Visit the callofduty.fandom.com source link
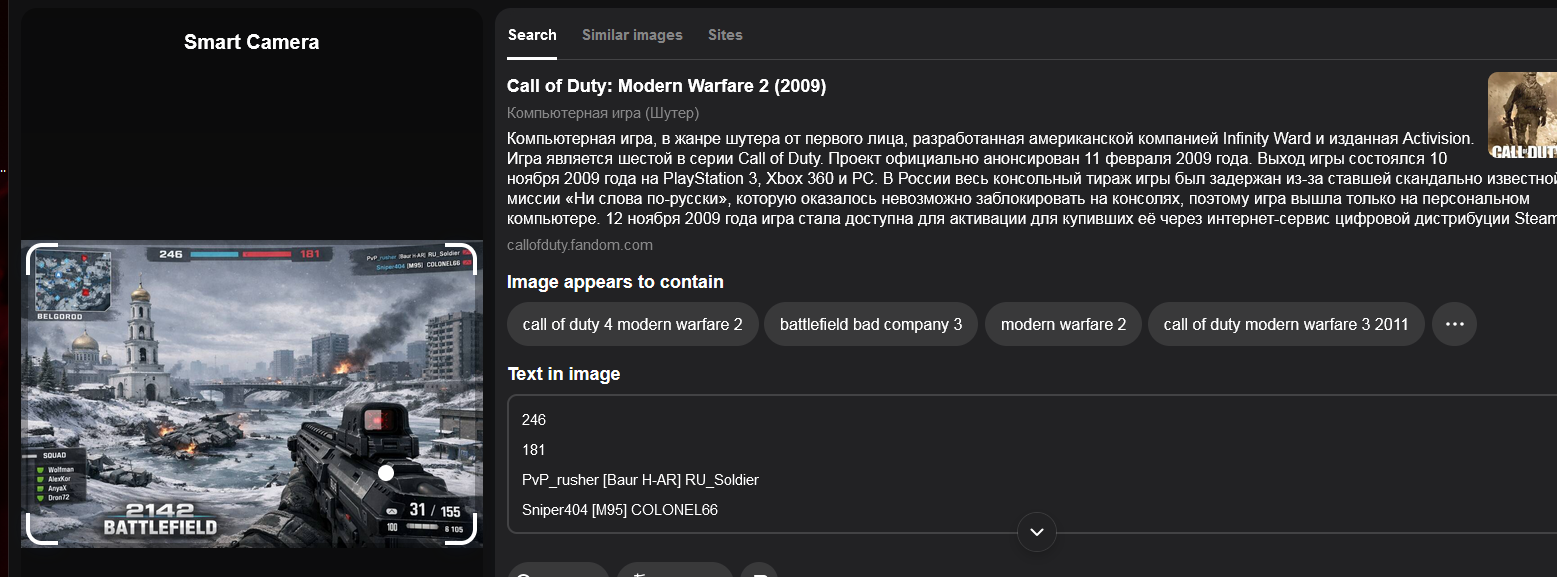This screenshot has height=577, width=1557. [580, 245]
